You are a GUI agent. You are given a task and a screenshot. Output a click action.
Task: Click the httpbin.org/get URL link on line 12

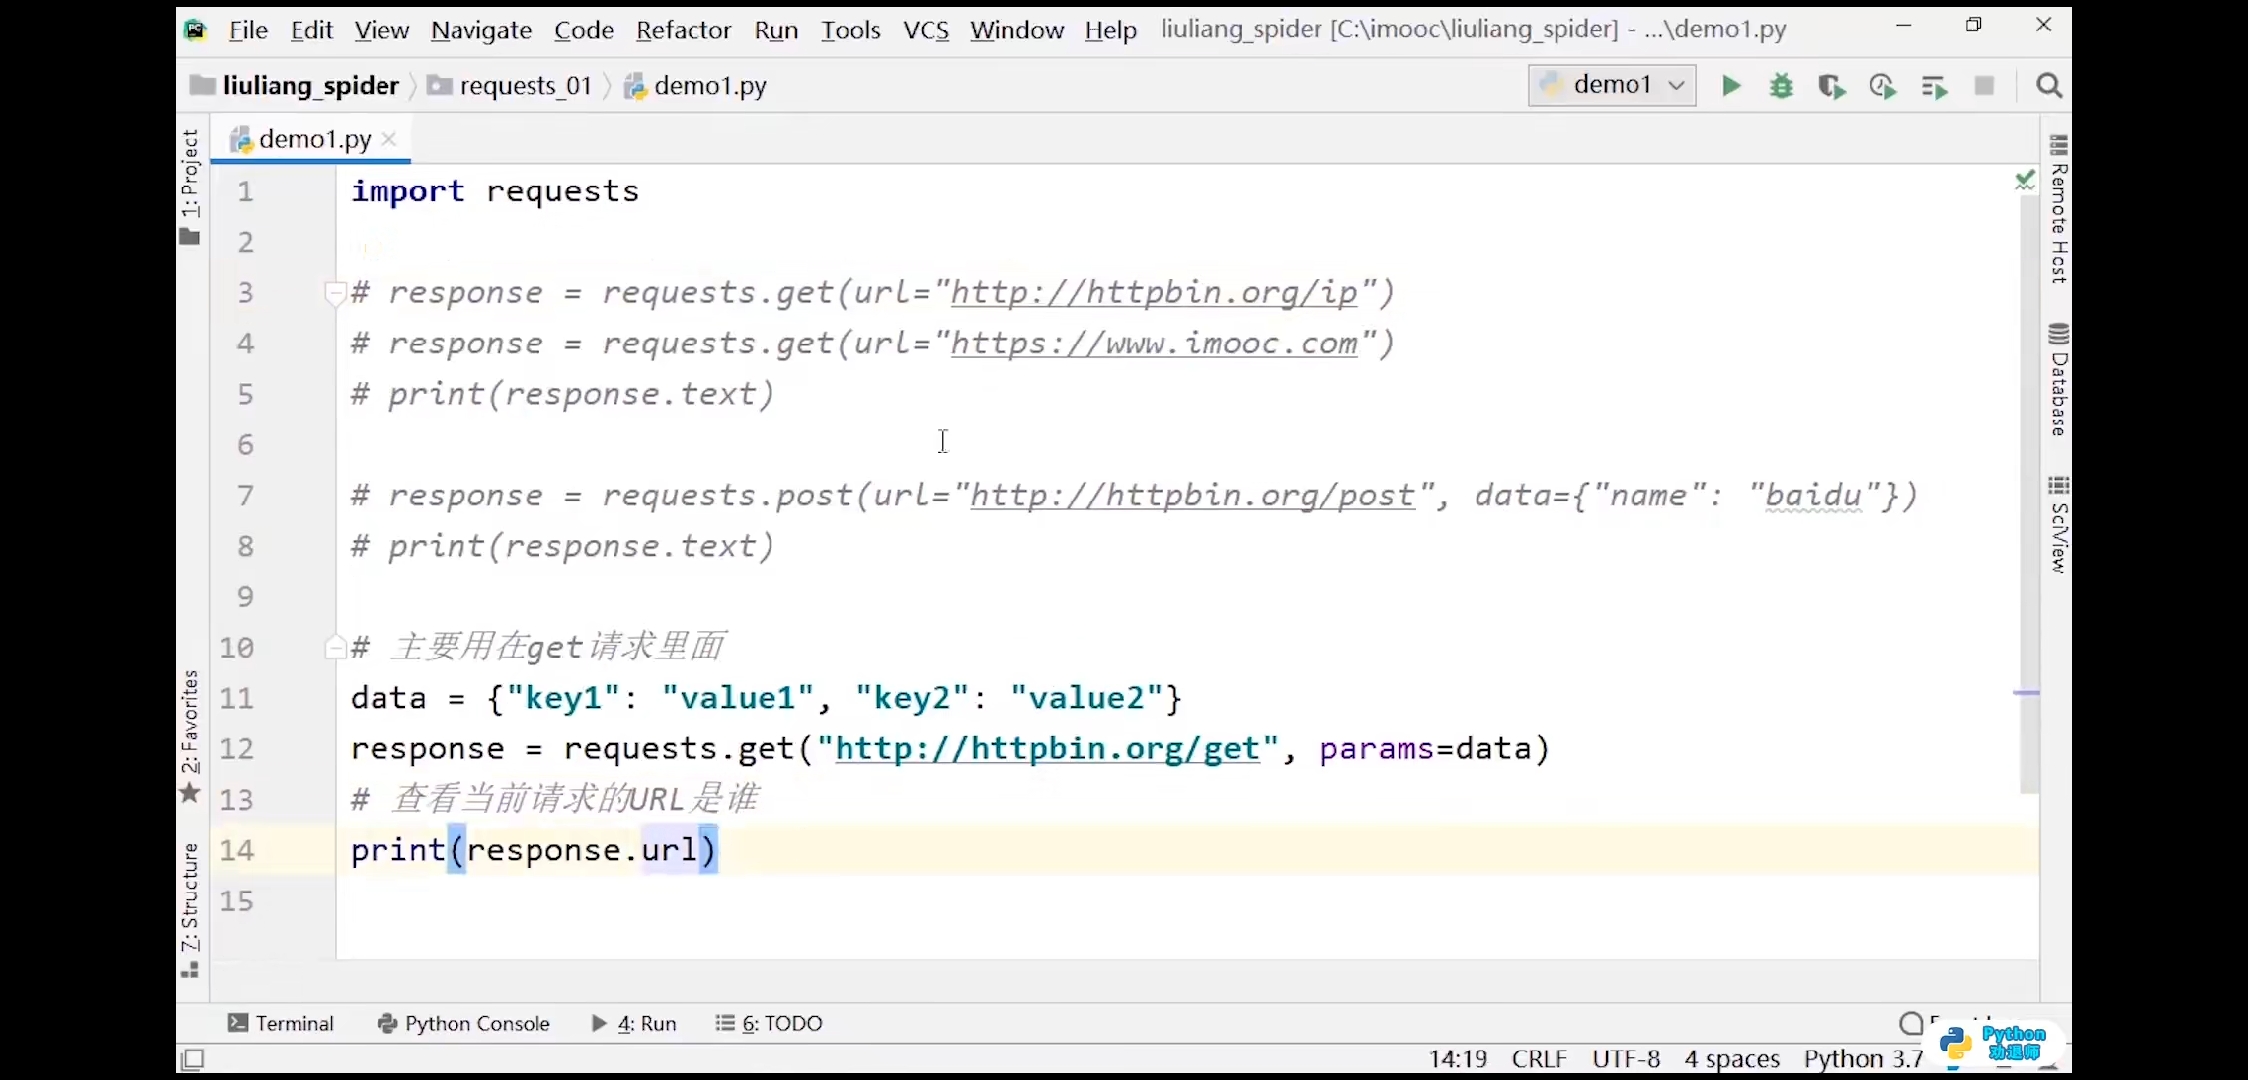[x=1046, y=749]
